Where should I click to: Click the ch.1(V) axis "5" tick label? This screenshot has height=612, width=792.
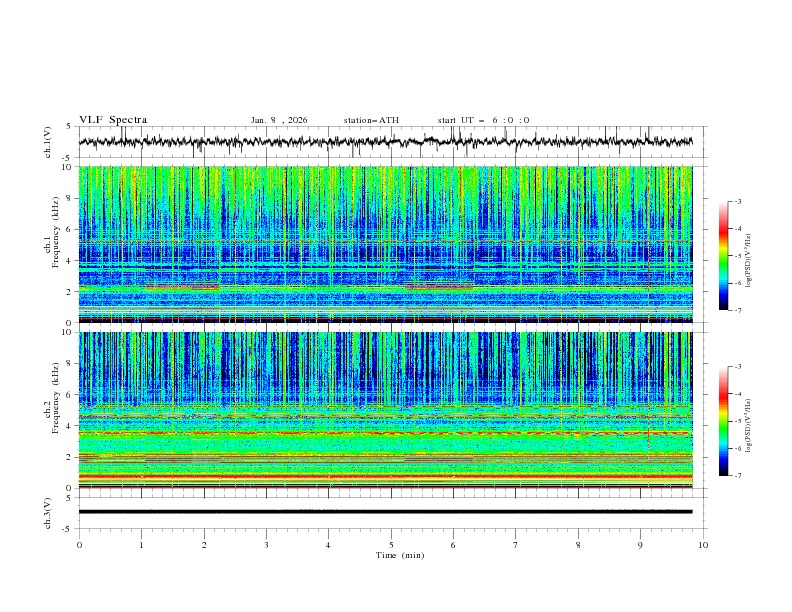pos(69,127)
